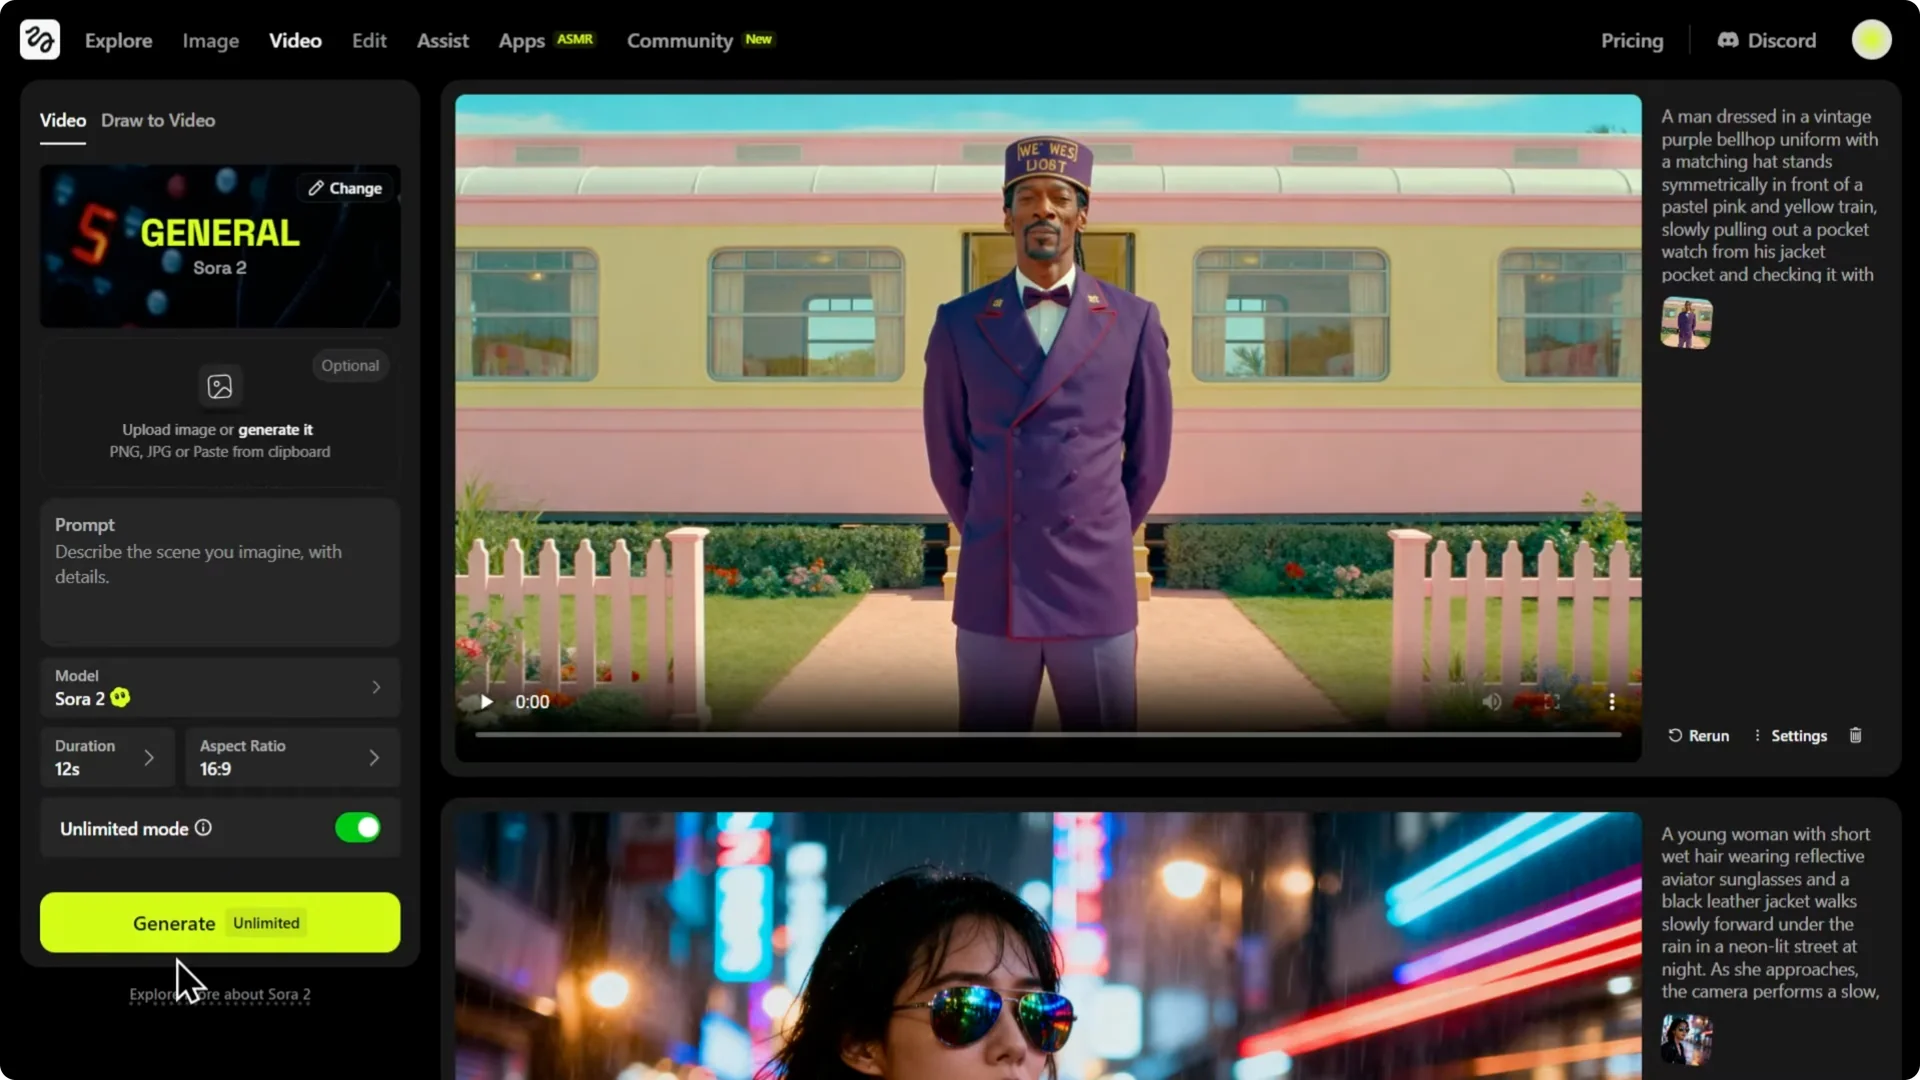The image size is (1920, 1080).
Task: Click the app logo icon top-left
Action: click(40, 40)
